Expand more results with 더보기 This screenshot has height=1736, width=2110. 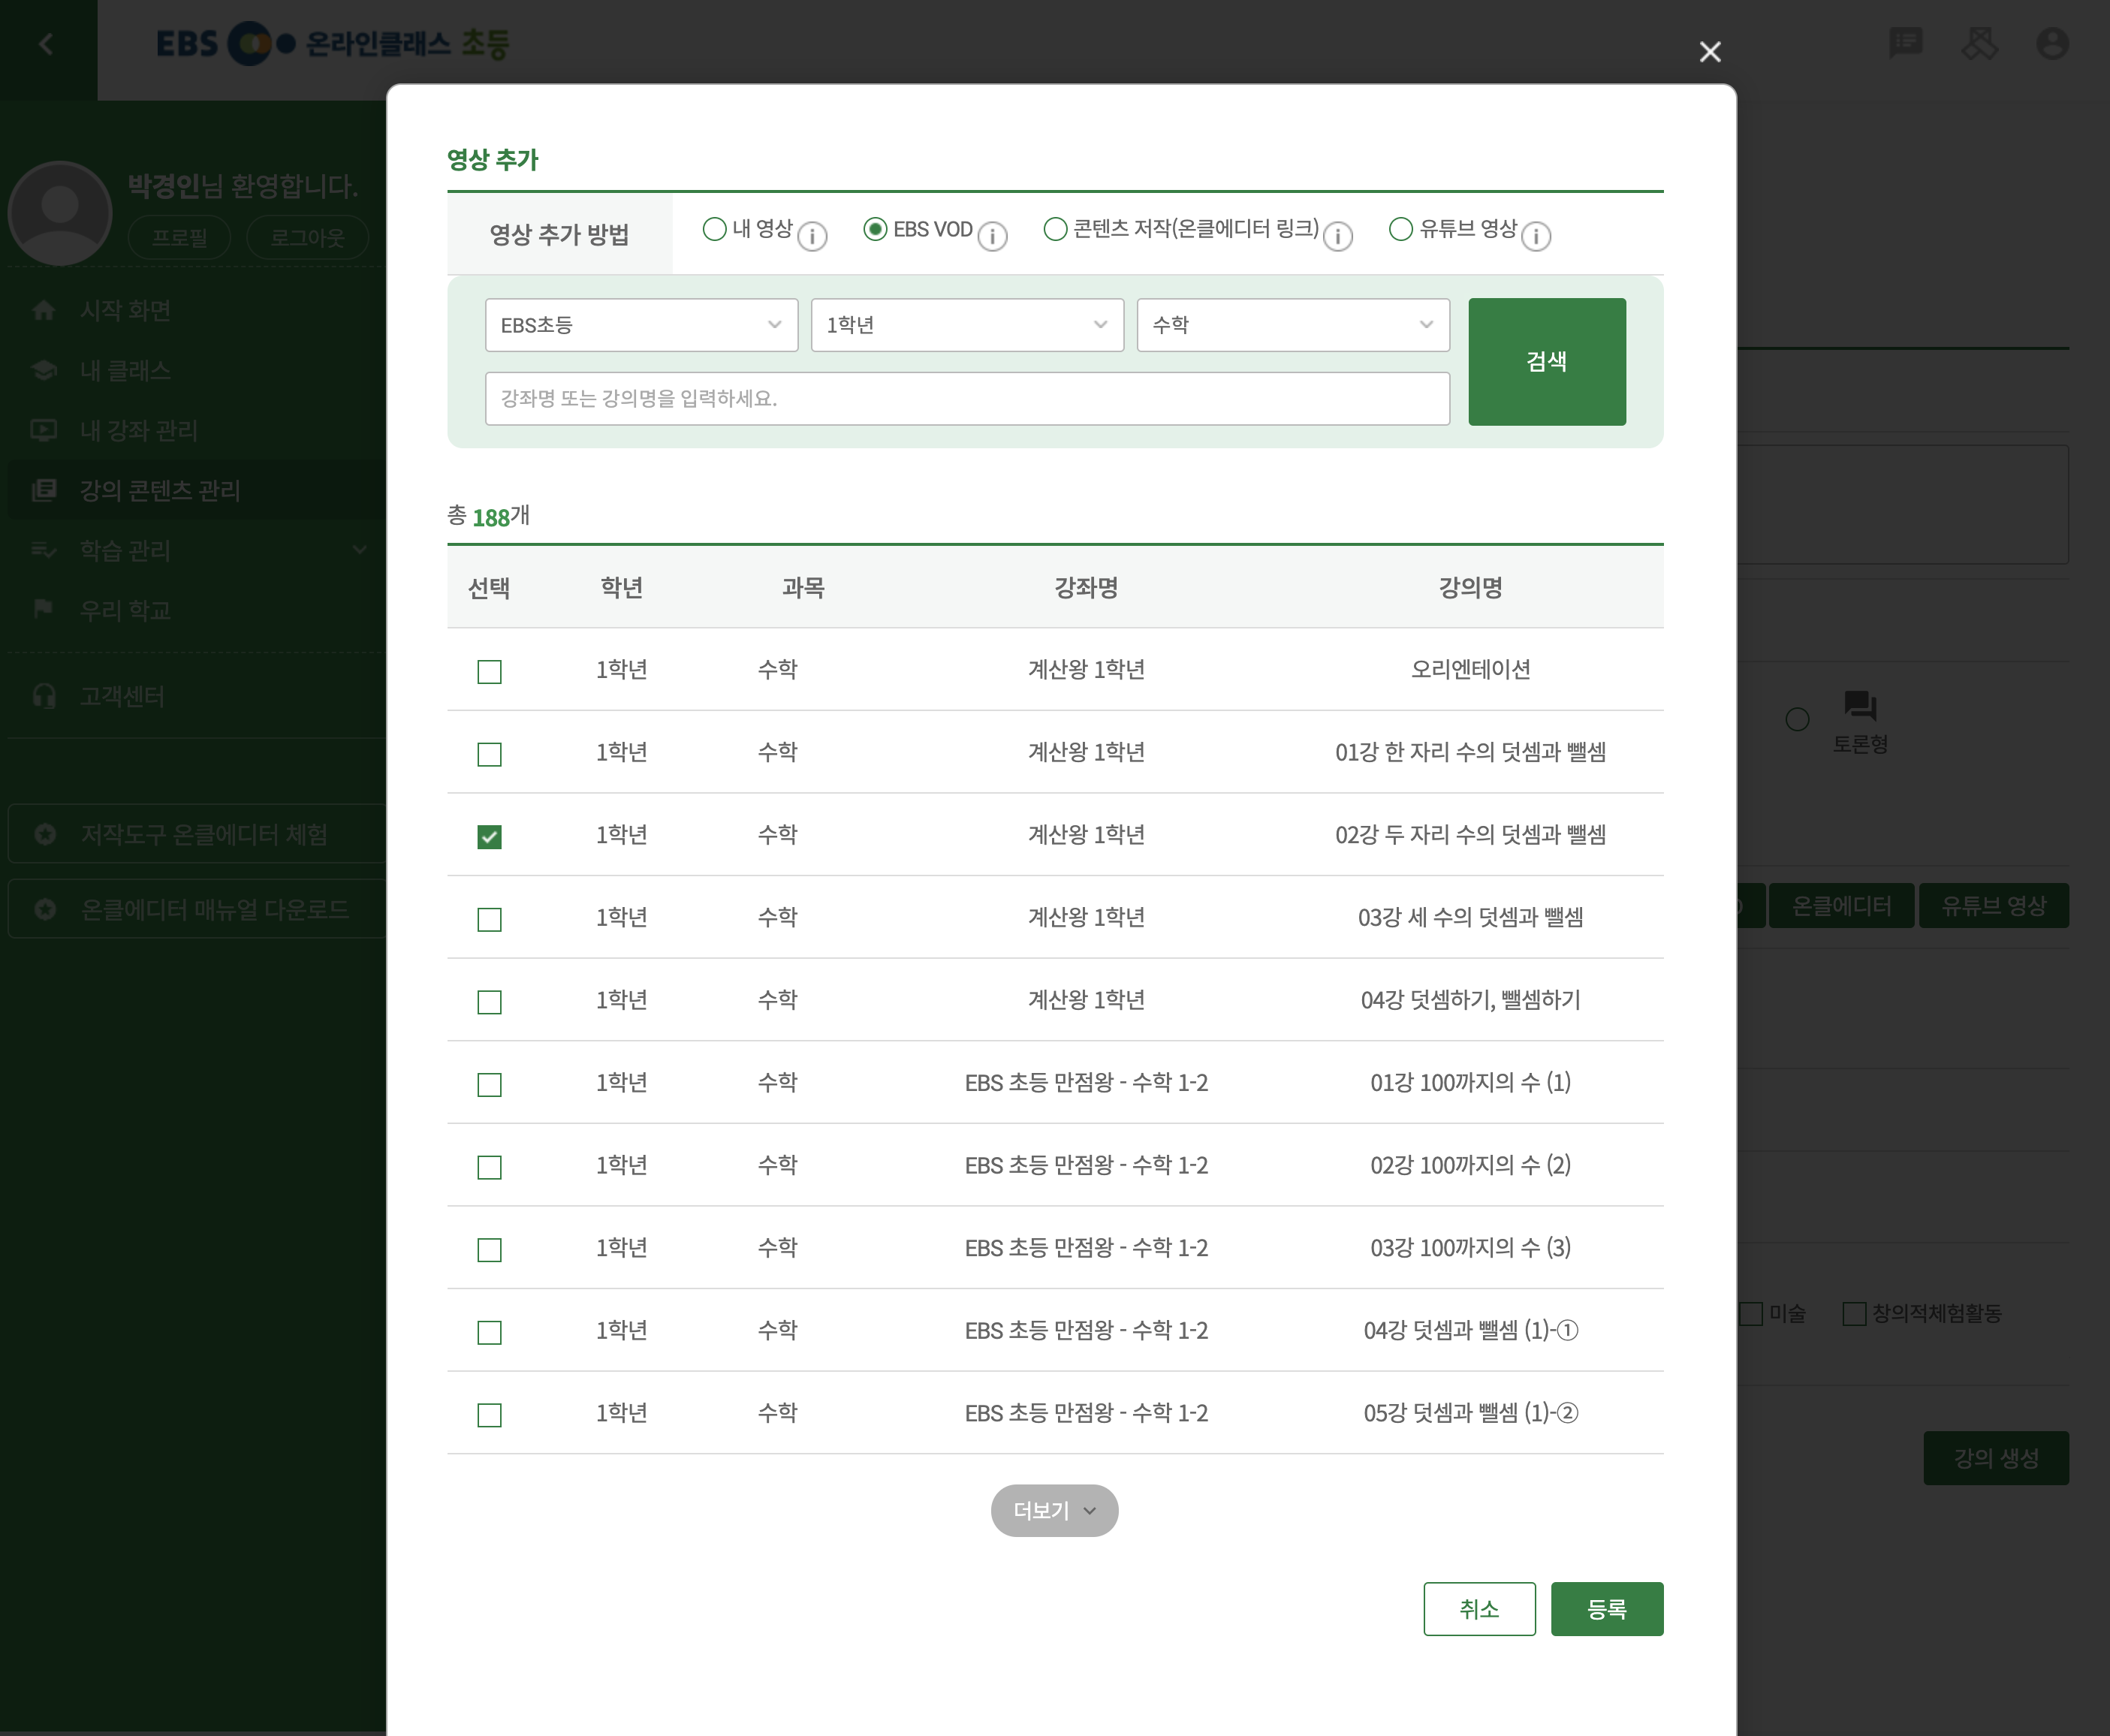pyautogui.click(x=1054, y=1510)
